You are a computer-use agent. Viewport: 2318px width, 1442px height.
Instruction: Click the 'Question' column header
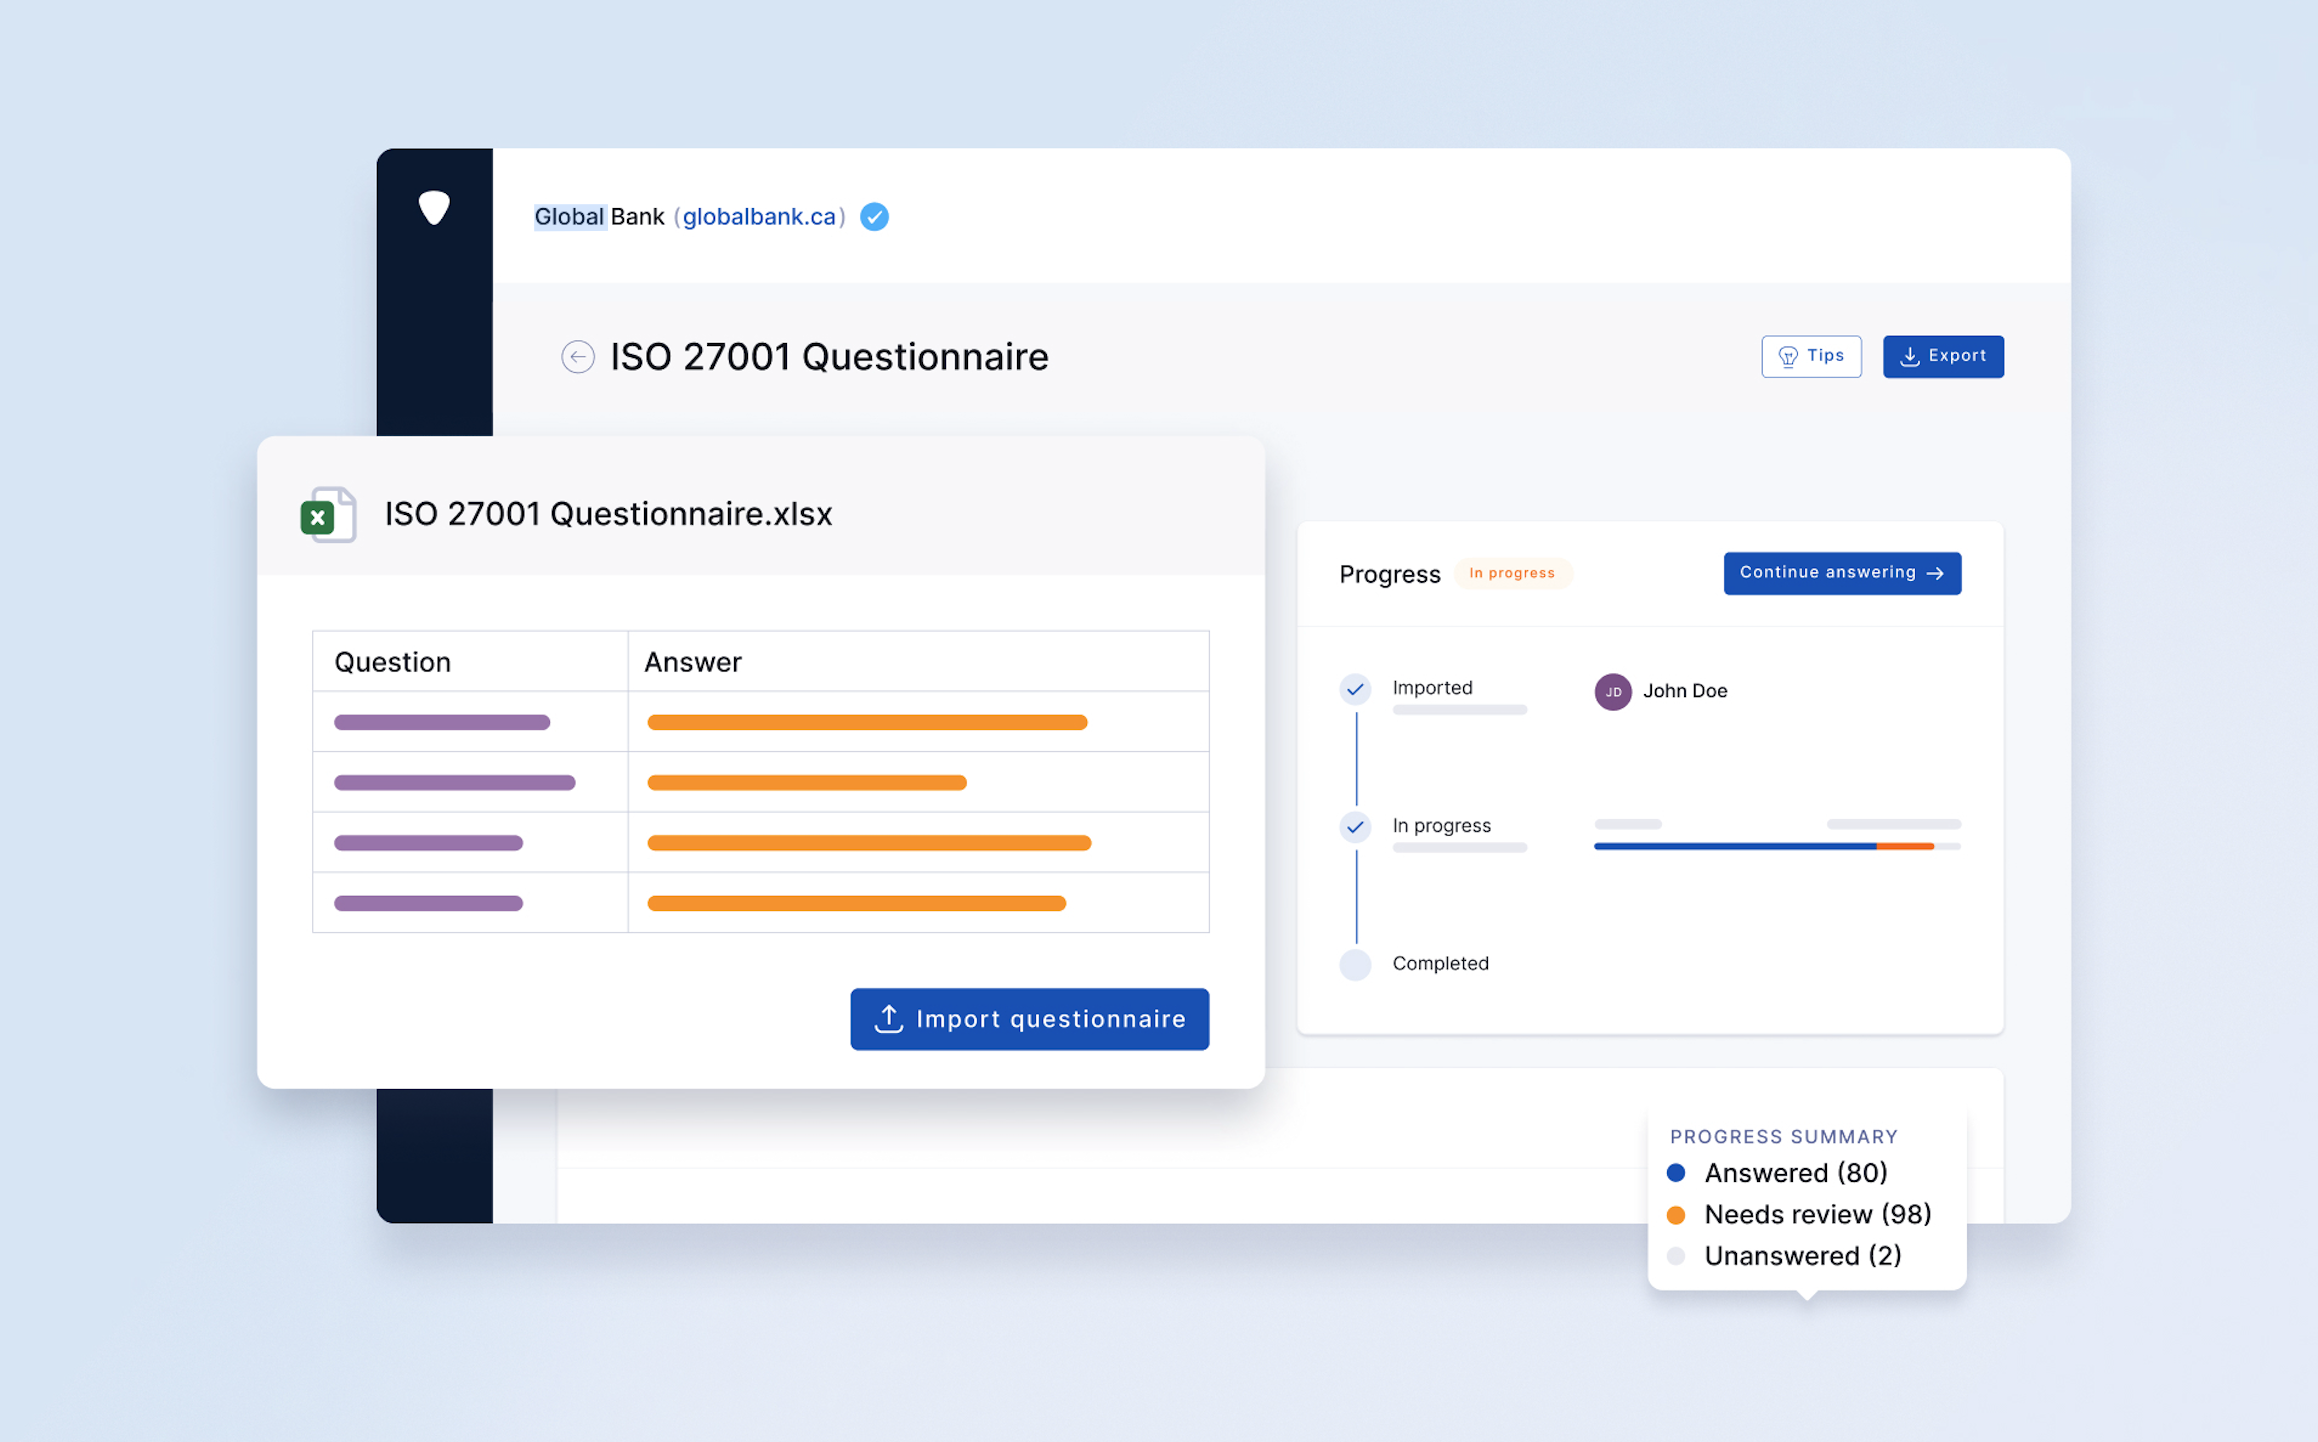click(x=392, y=662)
